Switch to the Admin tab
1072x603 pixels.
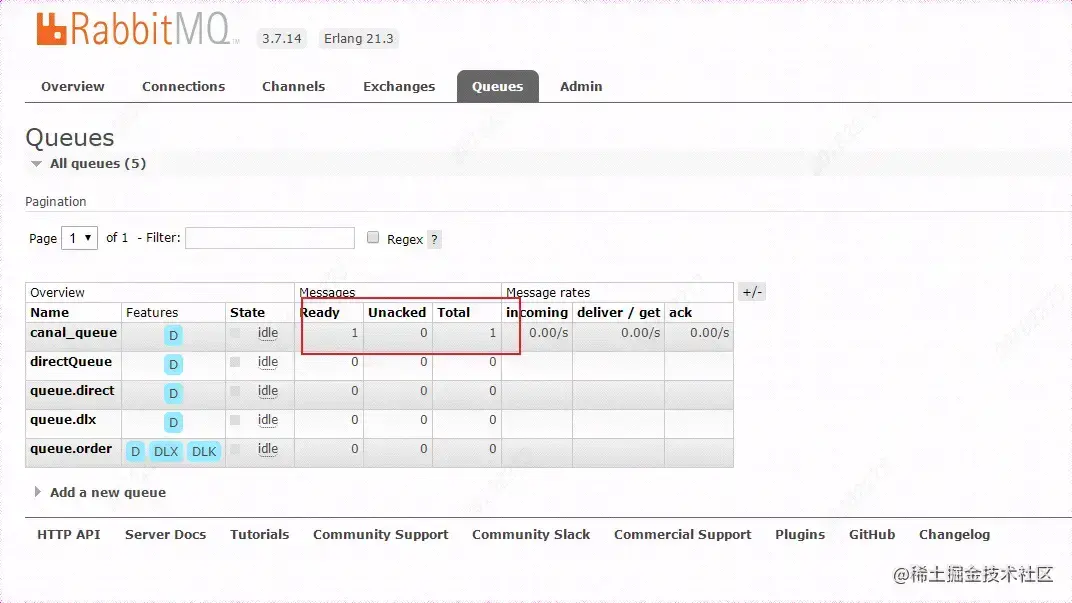[581, 87]
